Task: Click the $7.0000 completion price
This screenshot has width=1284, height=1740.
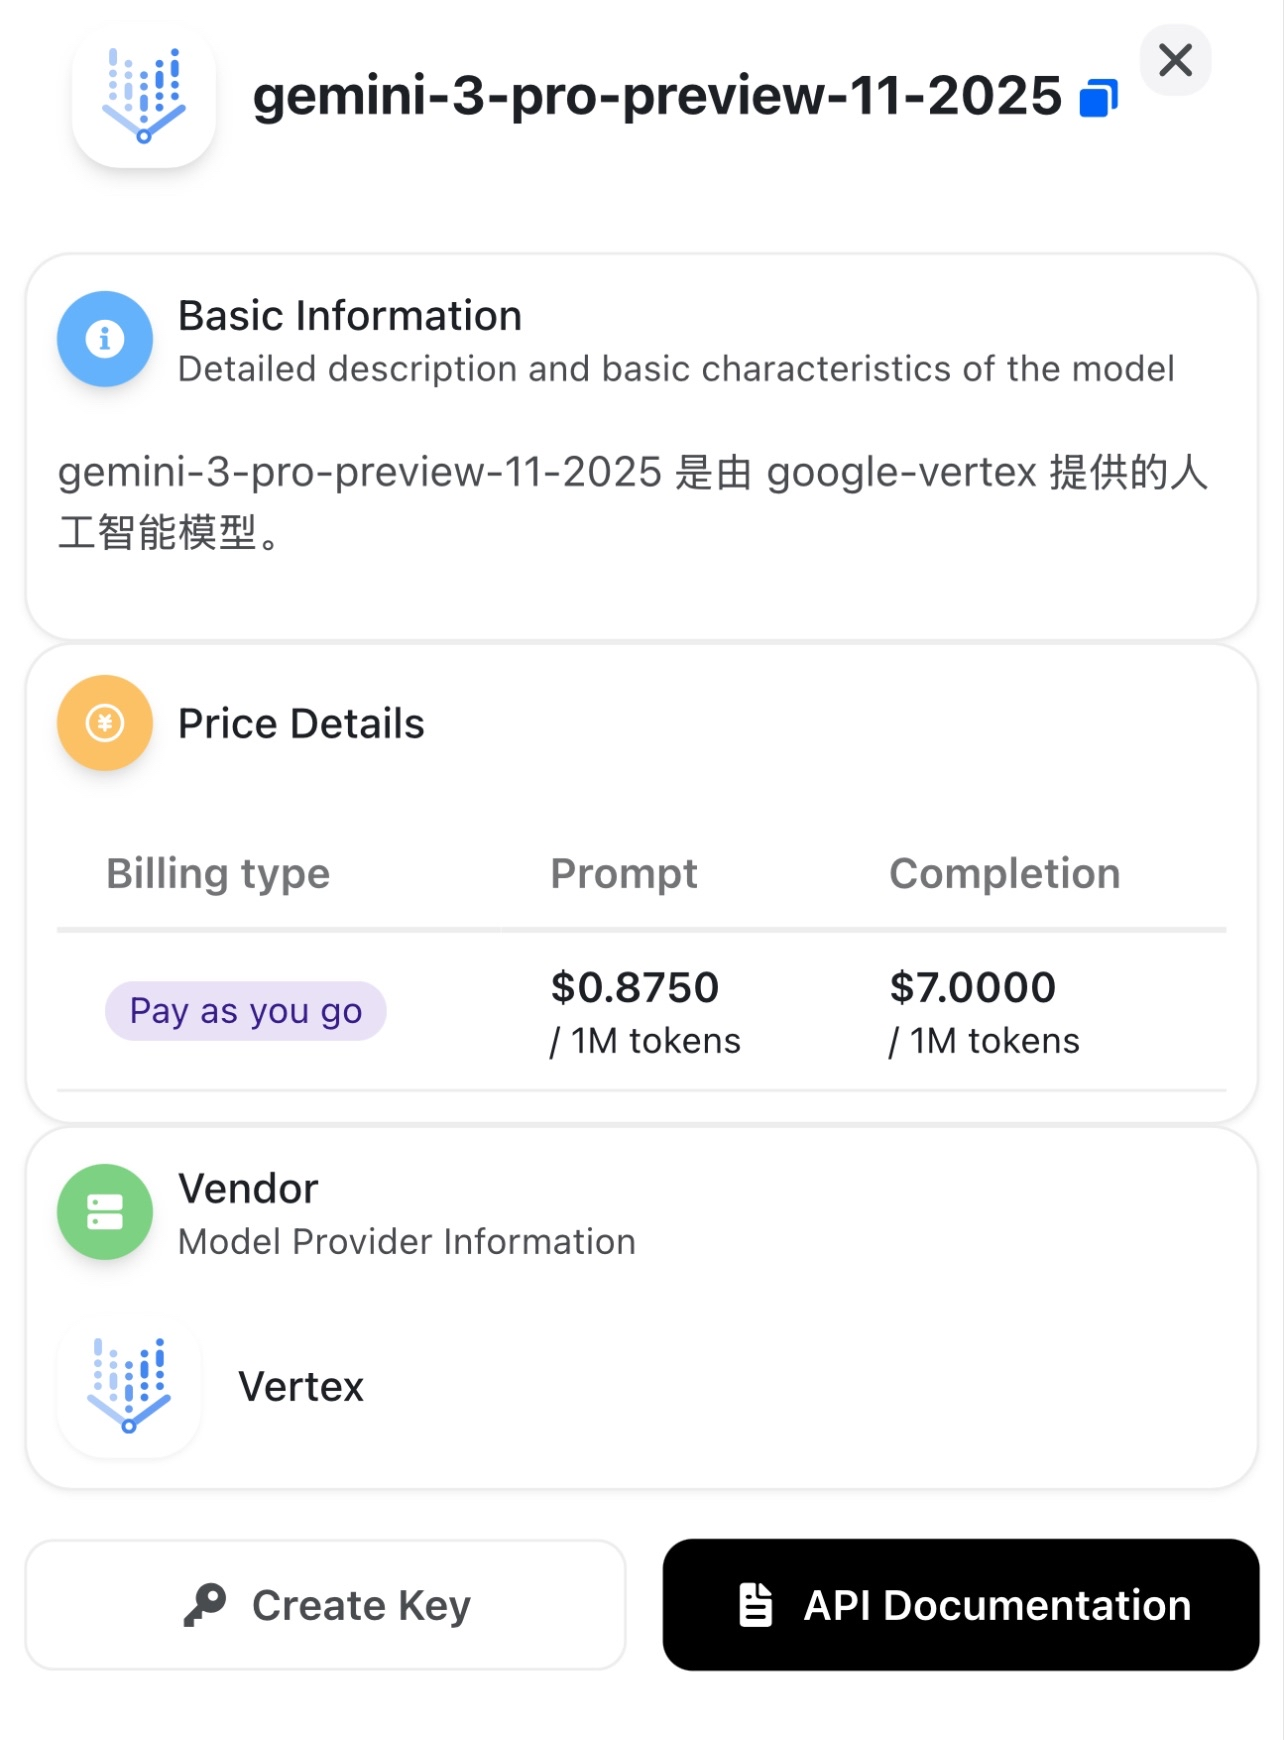Action: point(973,987)
